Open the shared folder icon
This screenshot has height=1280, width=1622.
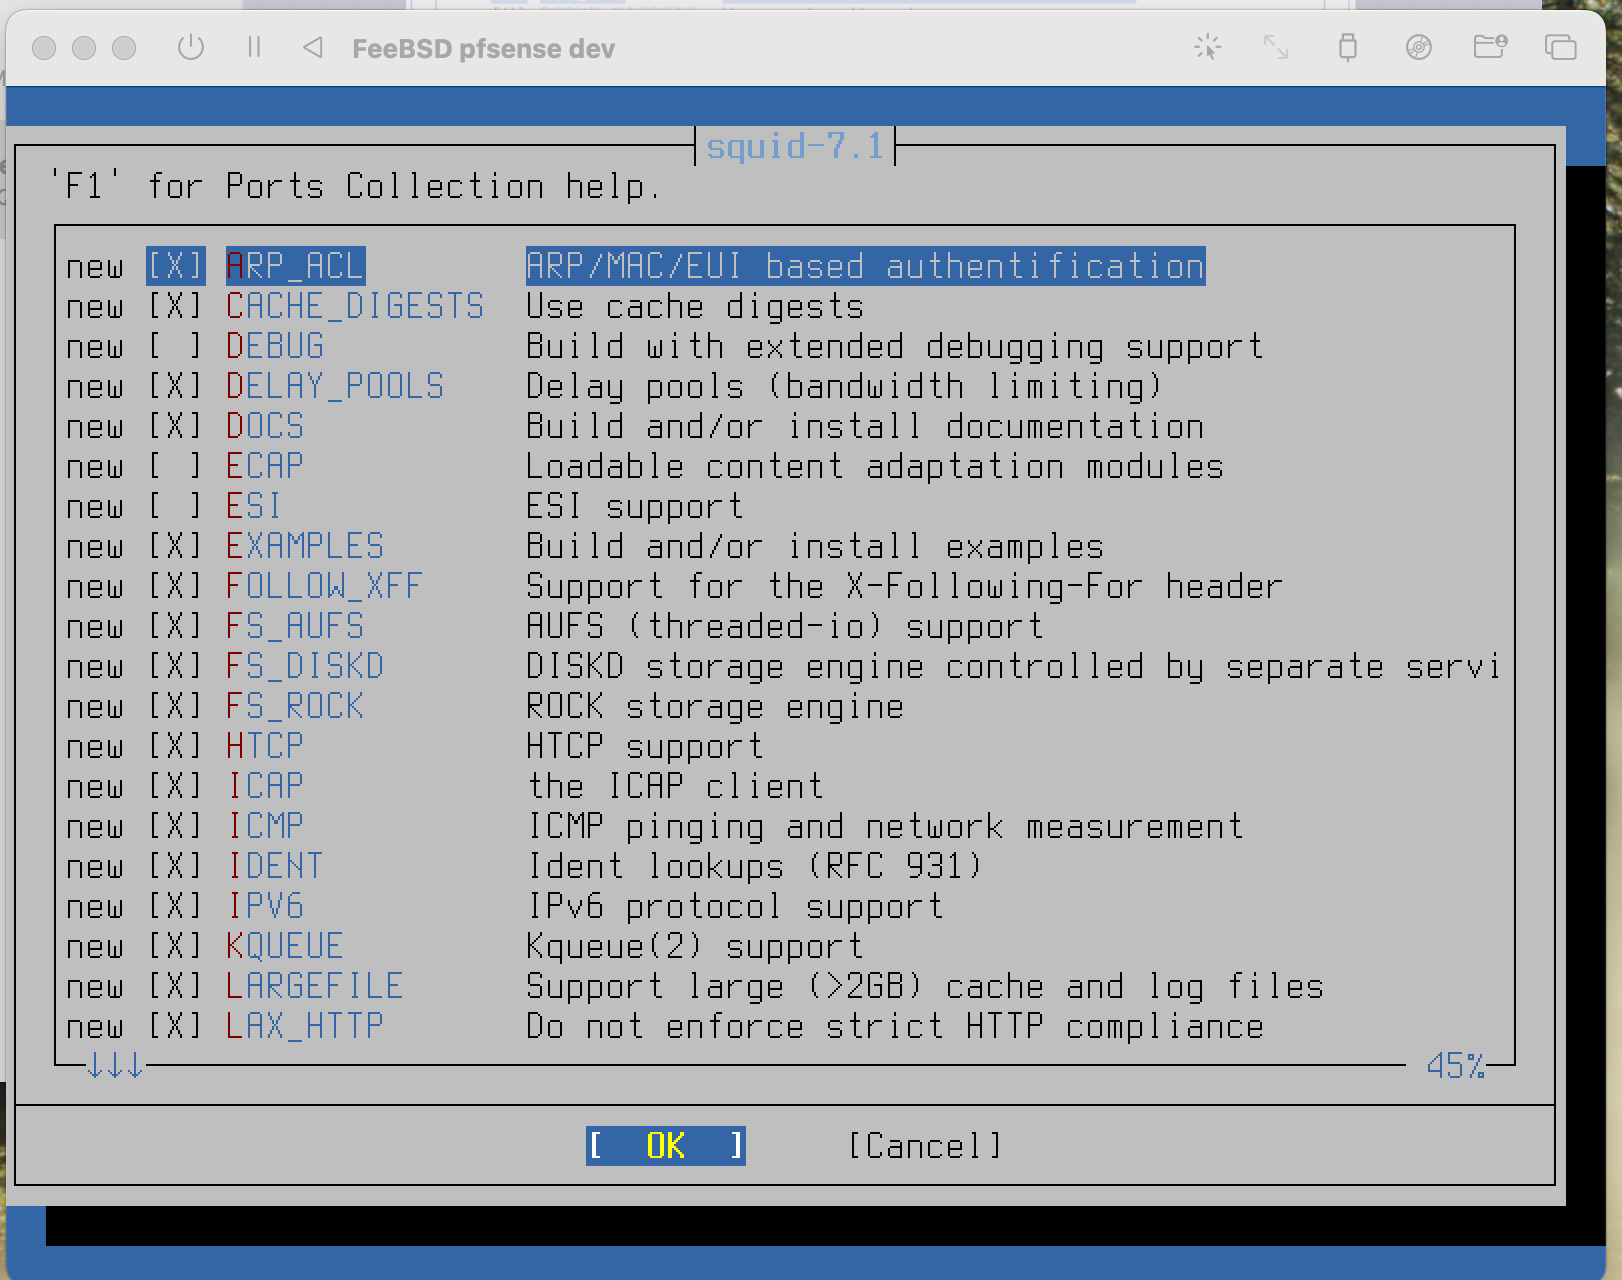1490,47
